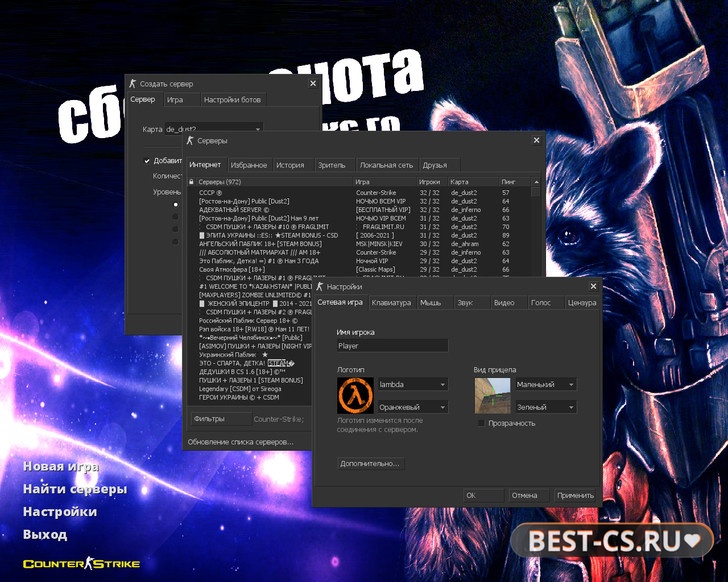Select the ГЕРОИ УКРАИНЫ © + CSDM row

[x=250, y=397]
